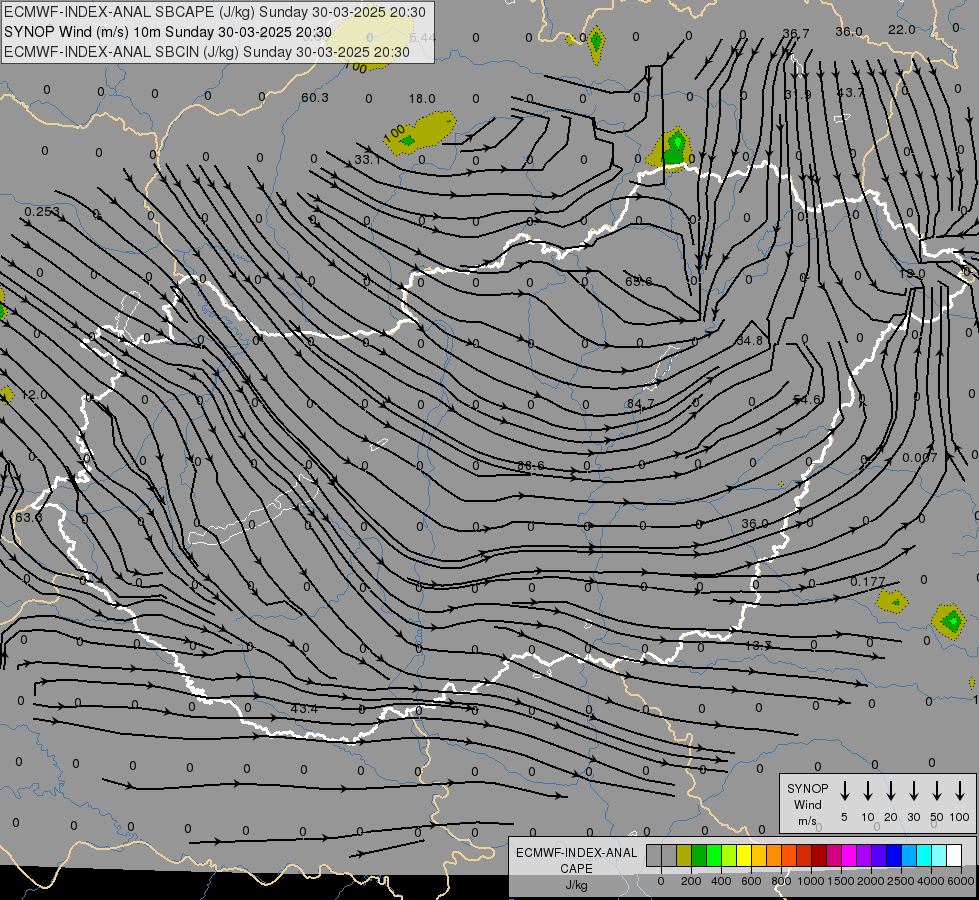
Task: Pick the yellow-green CAPE legend swatch
Action: click(x=729, y=856)
